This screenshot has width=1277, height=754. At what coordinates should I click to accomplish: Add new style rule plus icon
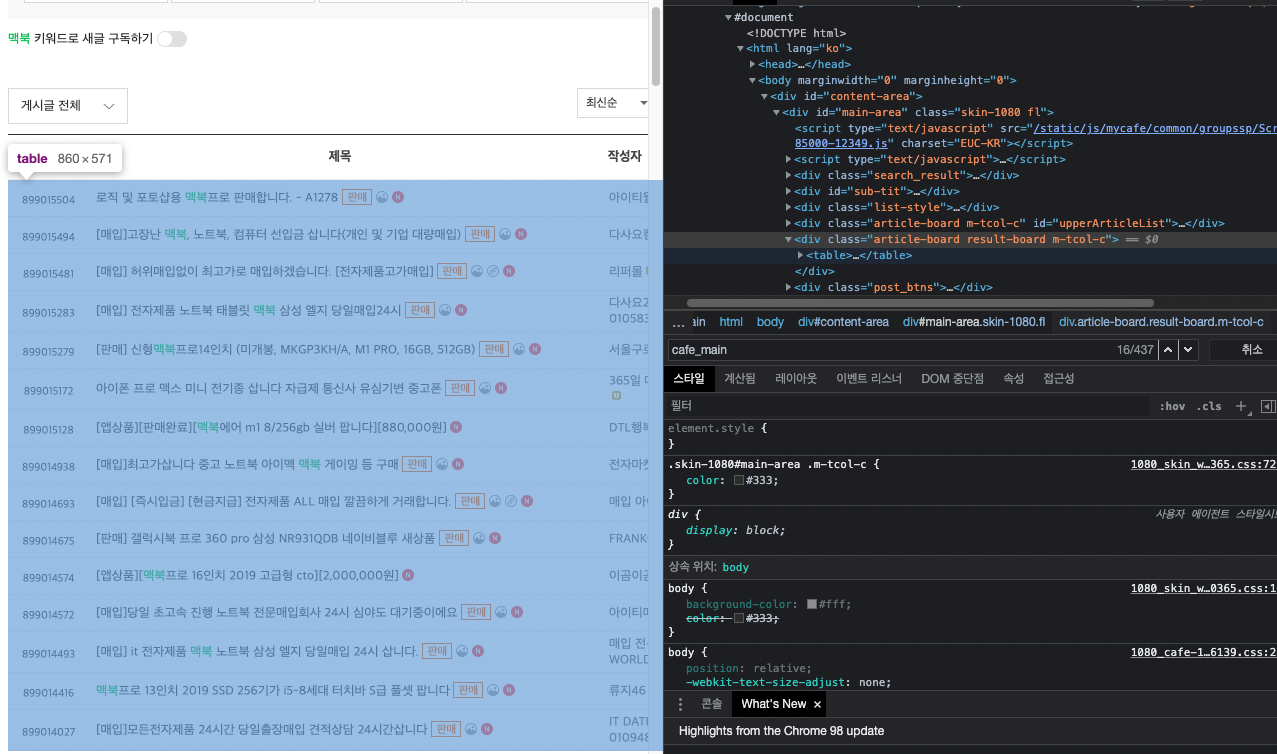(x=1241, y=406)
